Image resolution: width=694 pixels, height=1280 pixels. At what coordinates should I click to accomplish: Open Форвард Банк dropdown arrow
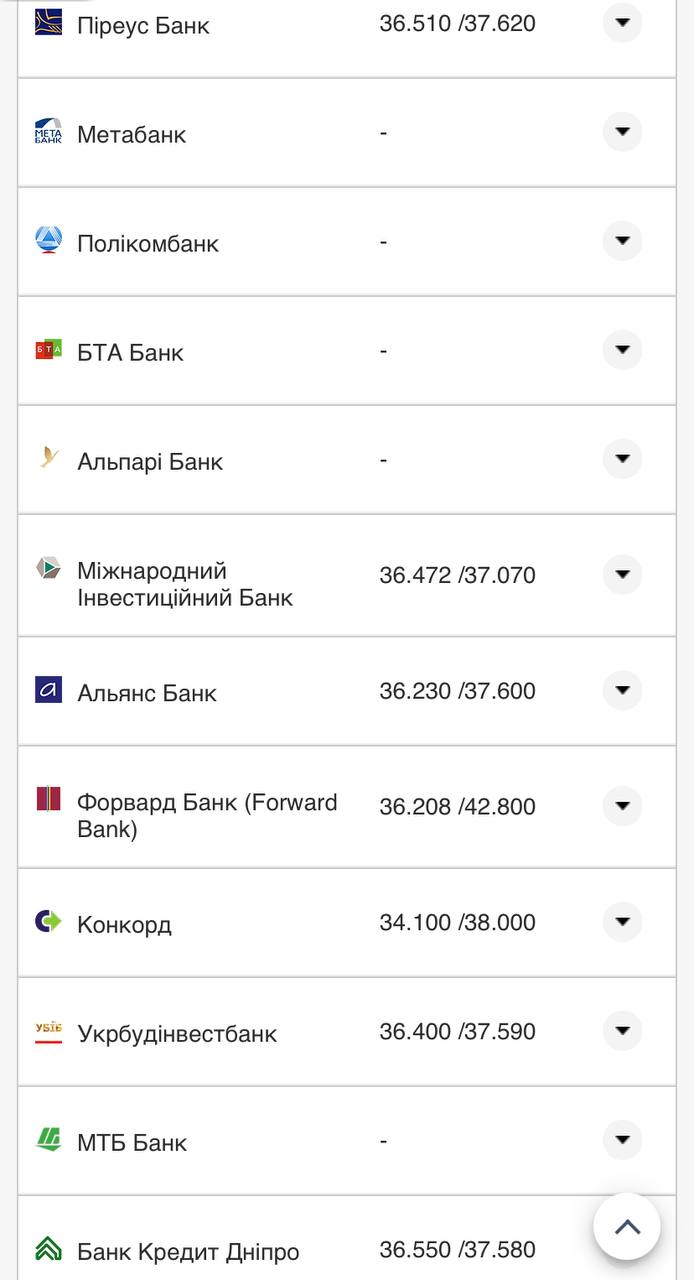point(622,805)
